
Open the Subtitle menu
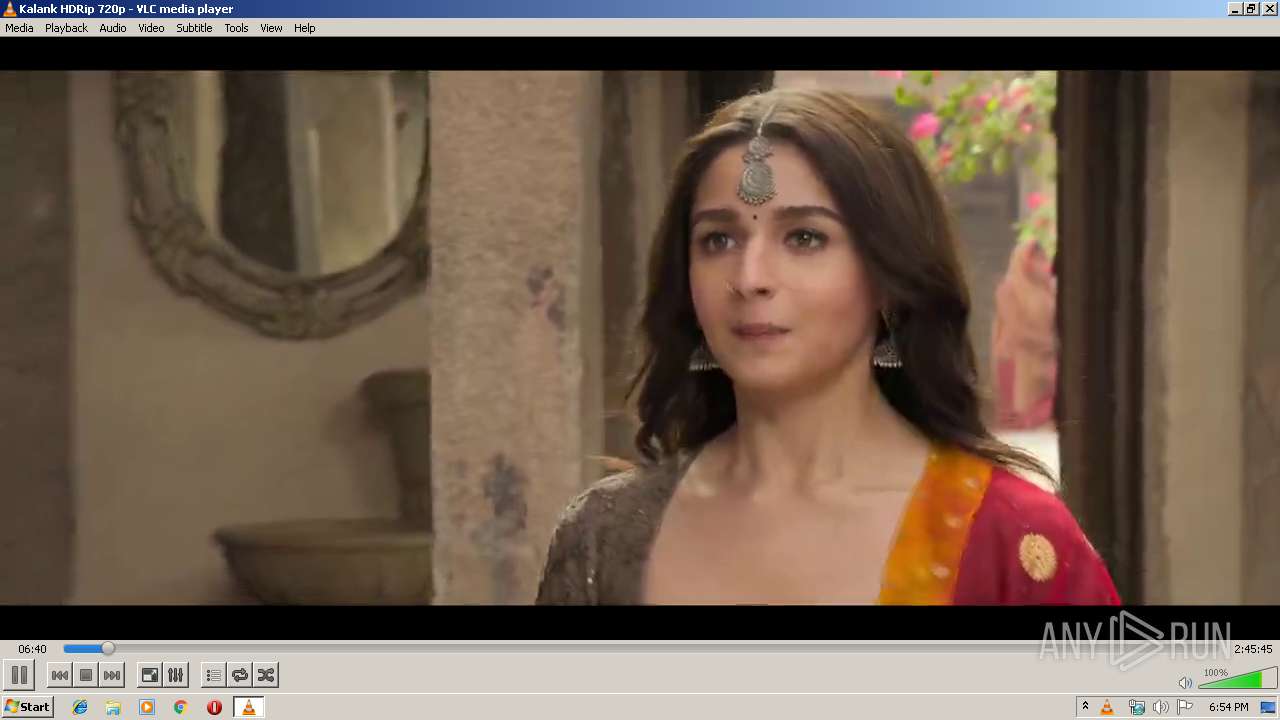[x=194, y=28]
